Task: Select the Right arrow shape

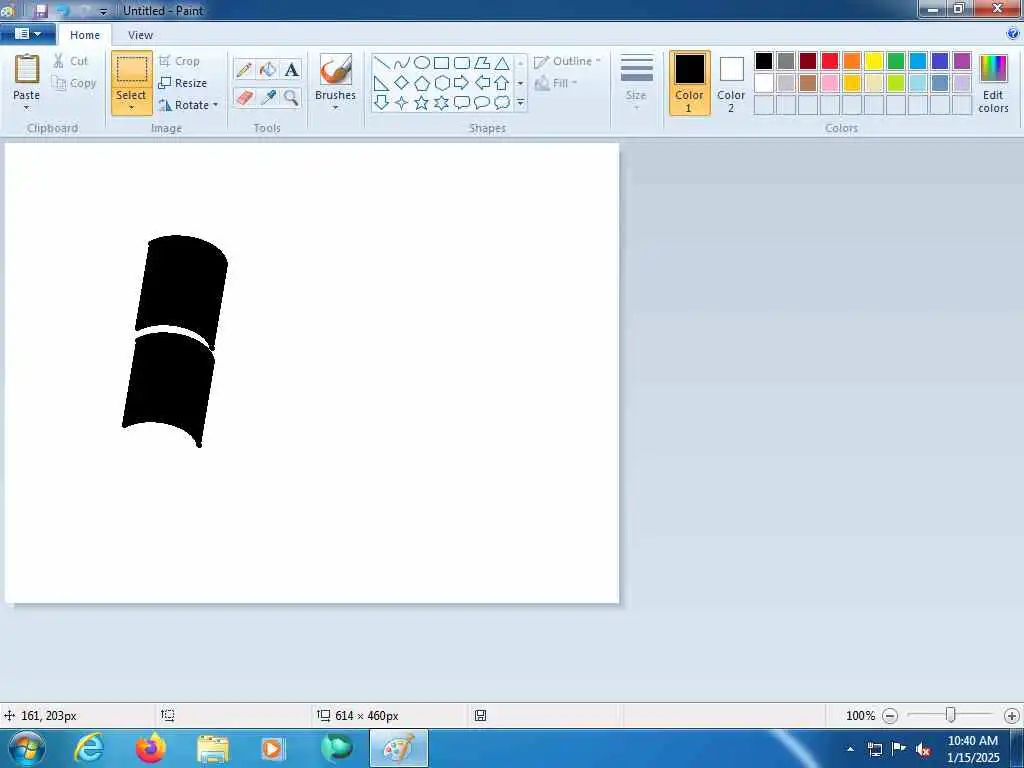Action: point(462,83)
